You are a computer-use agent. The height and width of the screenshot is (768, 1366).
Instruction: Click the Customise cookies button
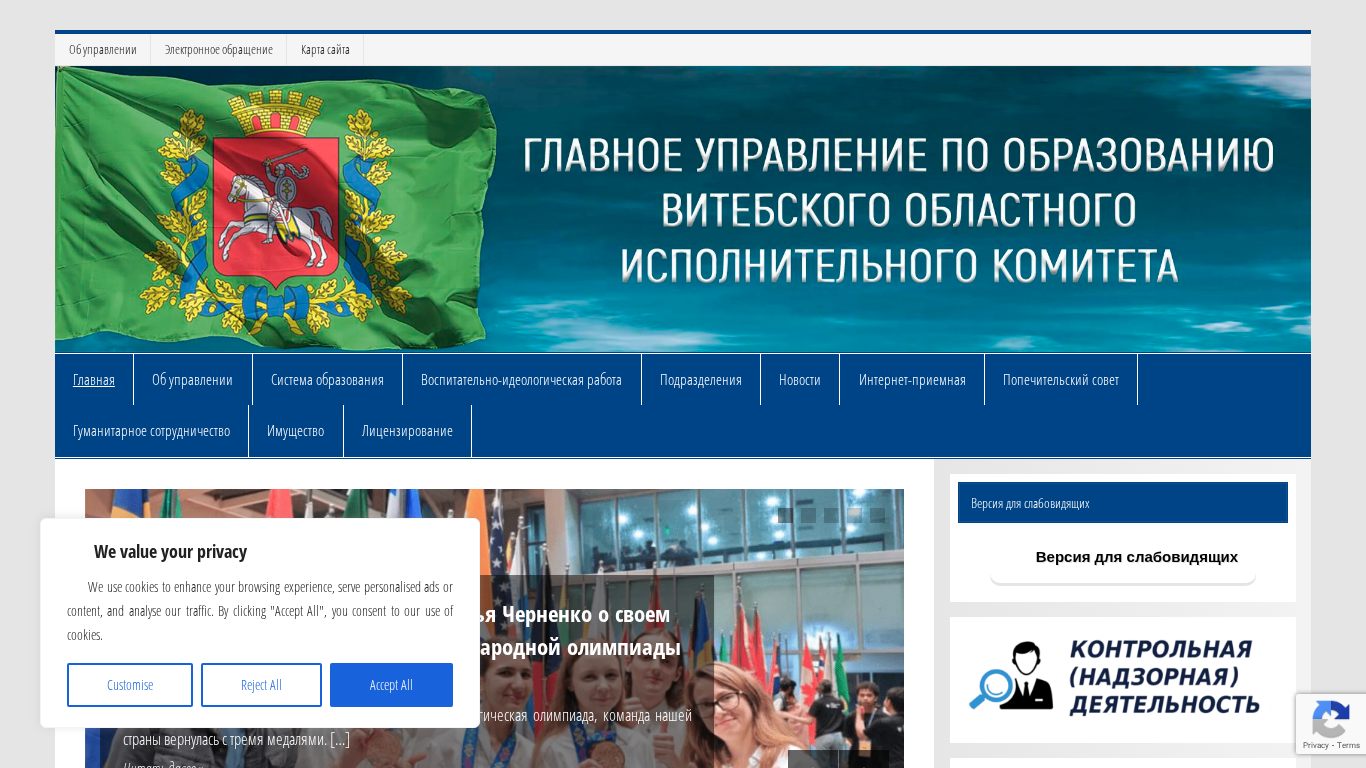pyautogui.click(x=130, y=685)
